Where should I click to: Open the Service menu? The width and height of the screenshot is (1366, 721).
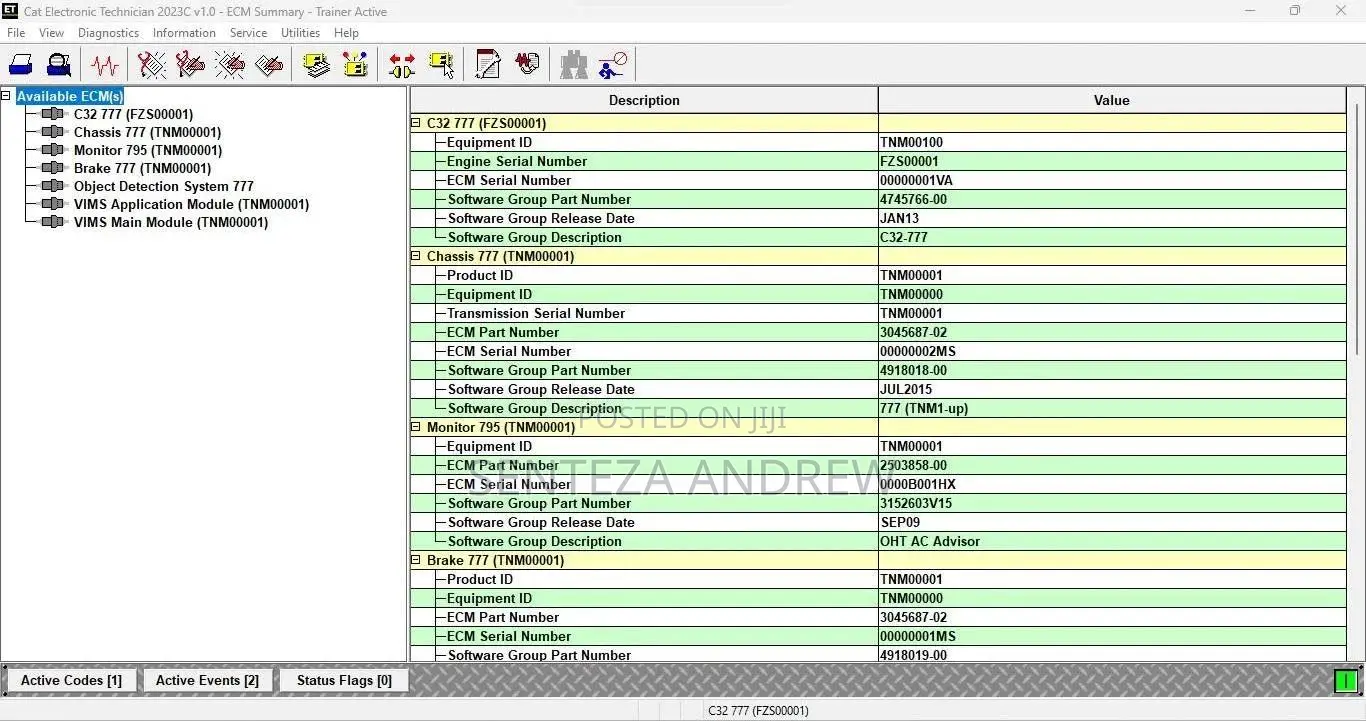tap(248, 33)
